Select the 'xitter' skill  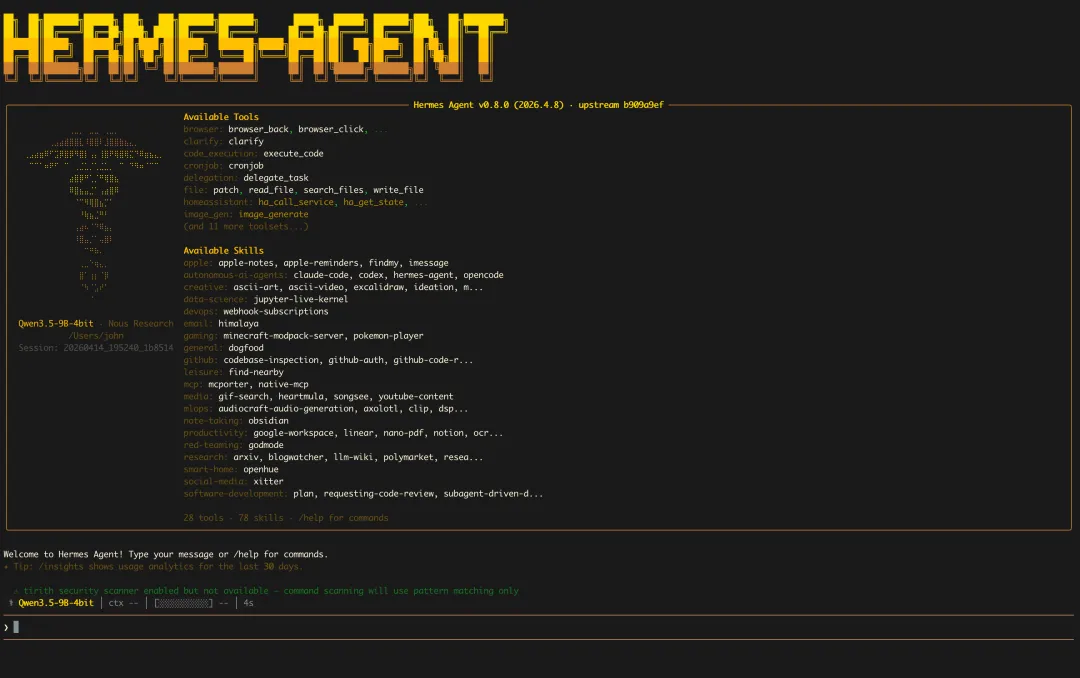[269, 482]
